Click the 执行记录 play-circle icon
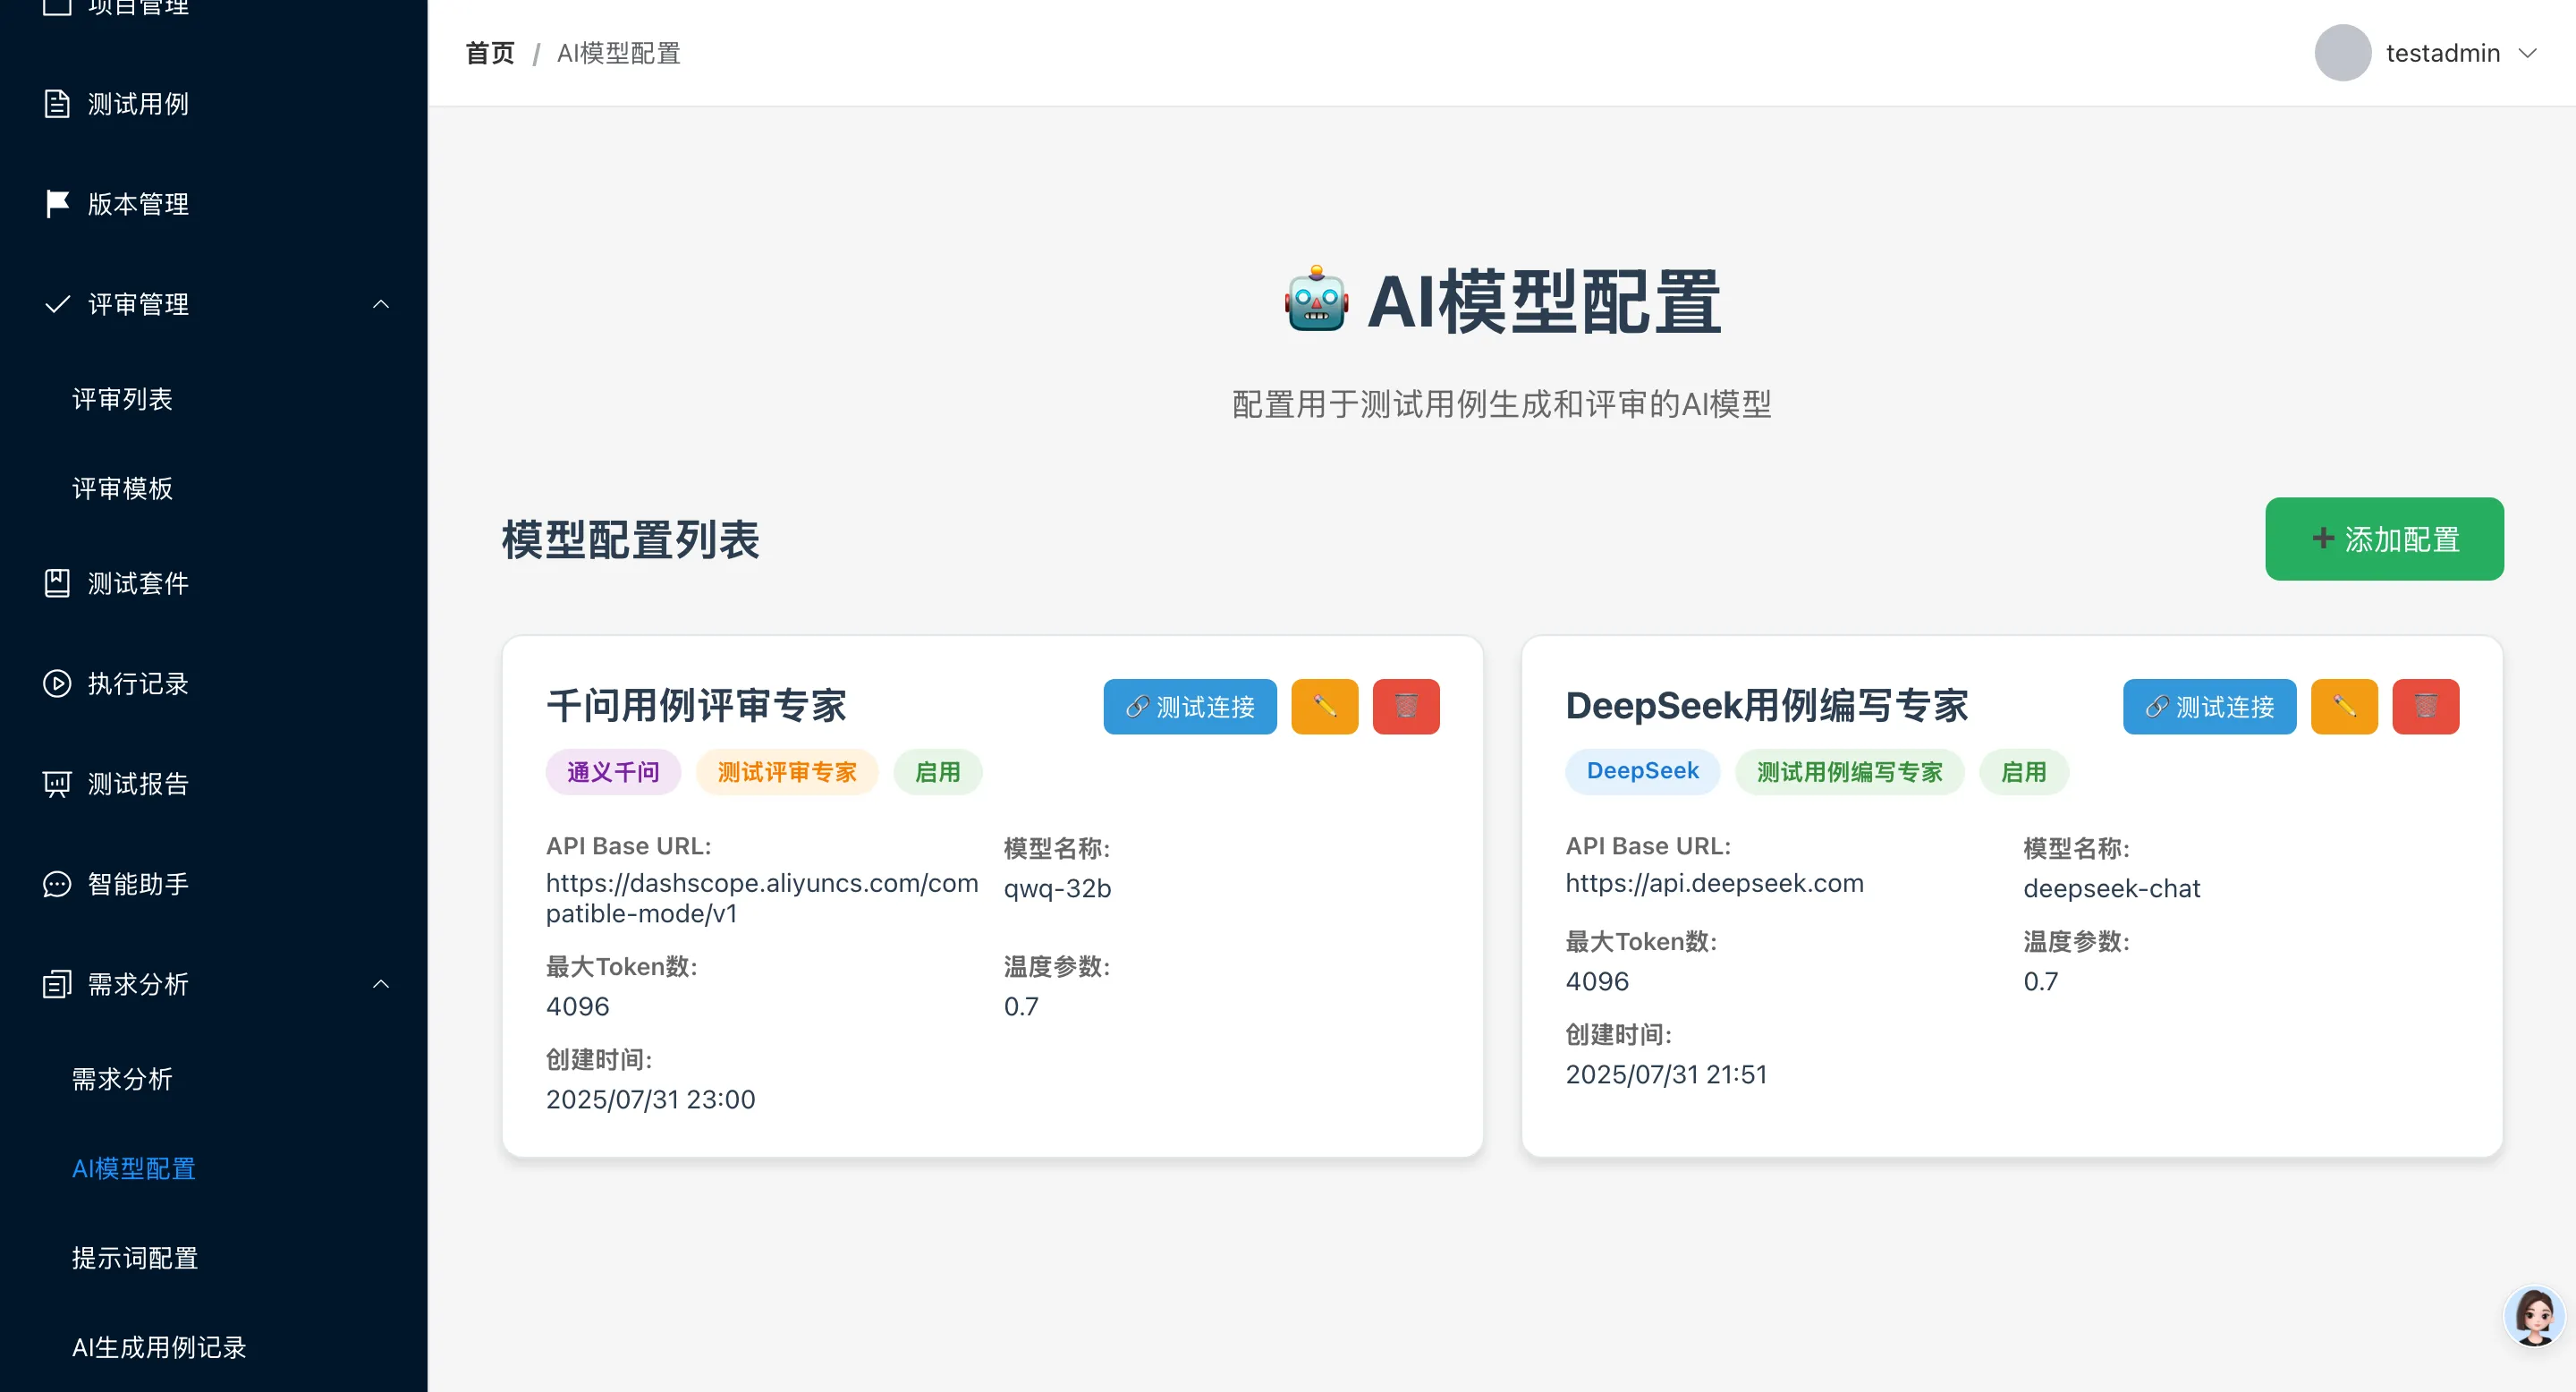Screen dimensions: 2576x1392 pyautogui.click(x=57, y=684)
